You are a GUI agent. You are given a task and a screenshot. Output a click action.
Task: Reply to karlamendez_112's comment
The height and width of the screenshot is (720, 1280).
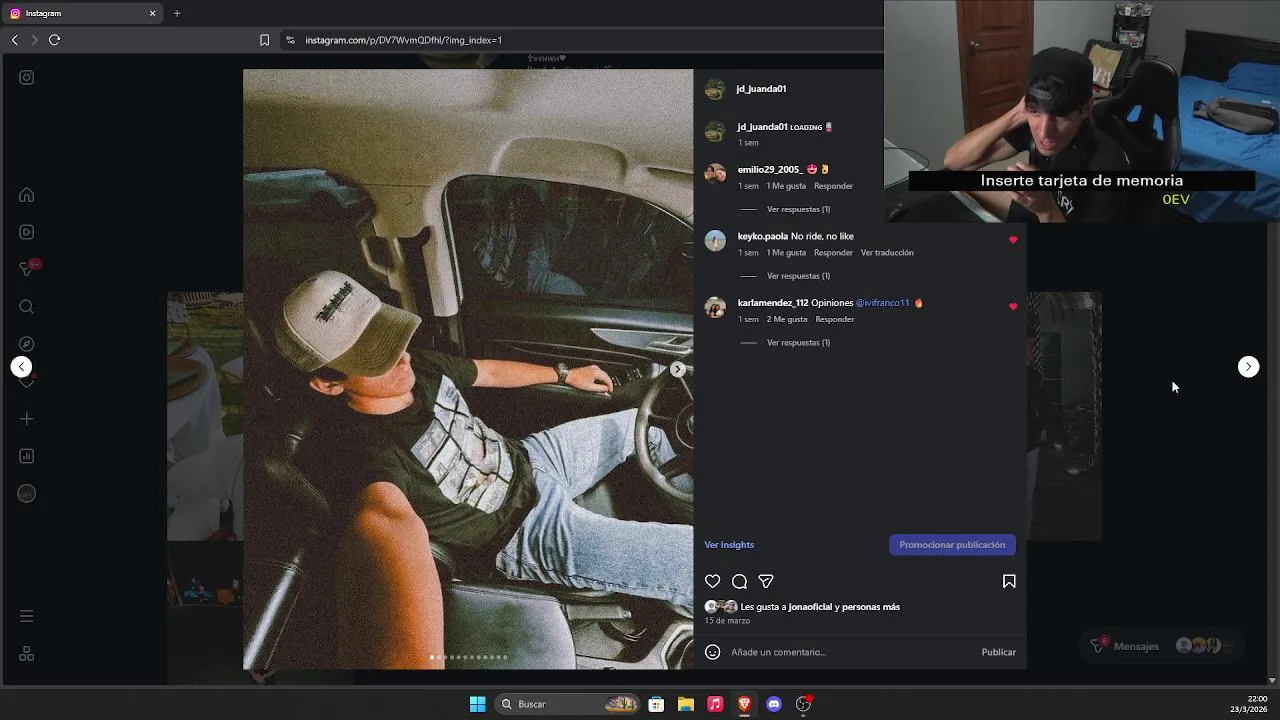(835, 320)
